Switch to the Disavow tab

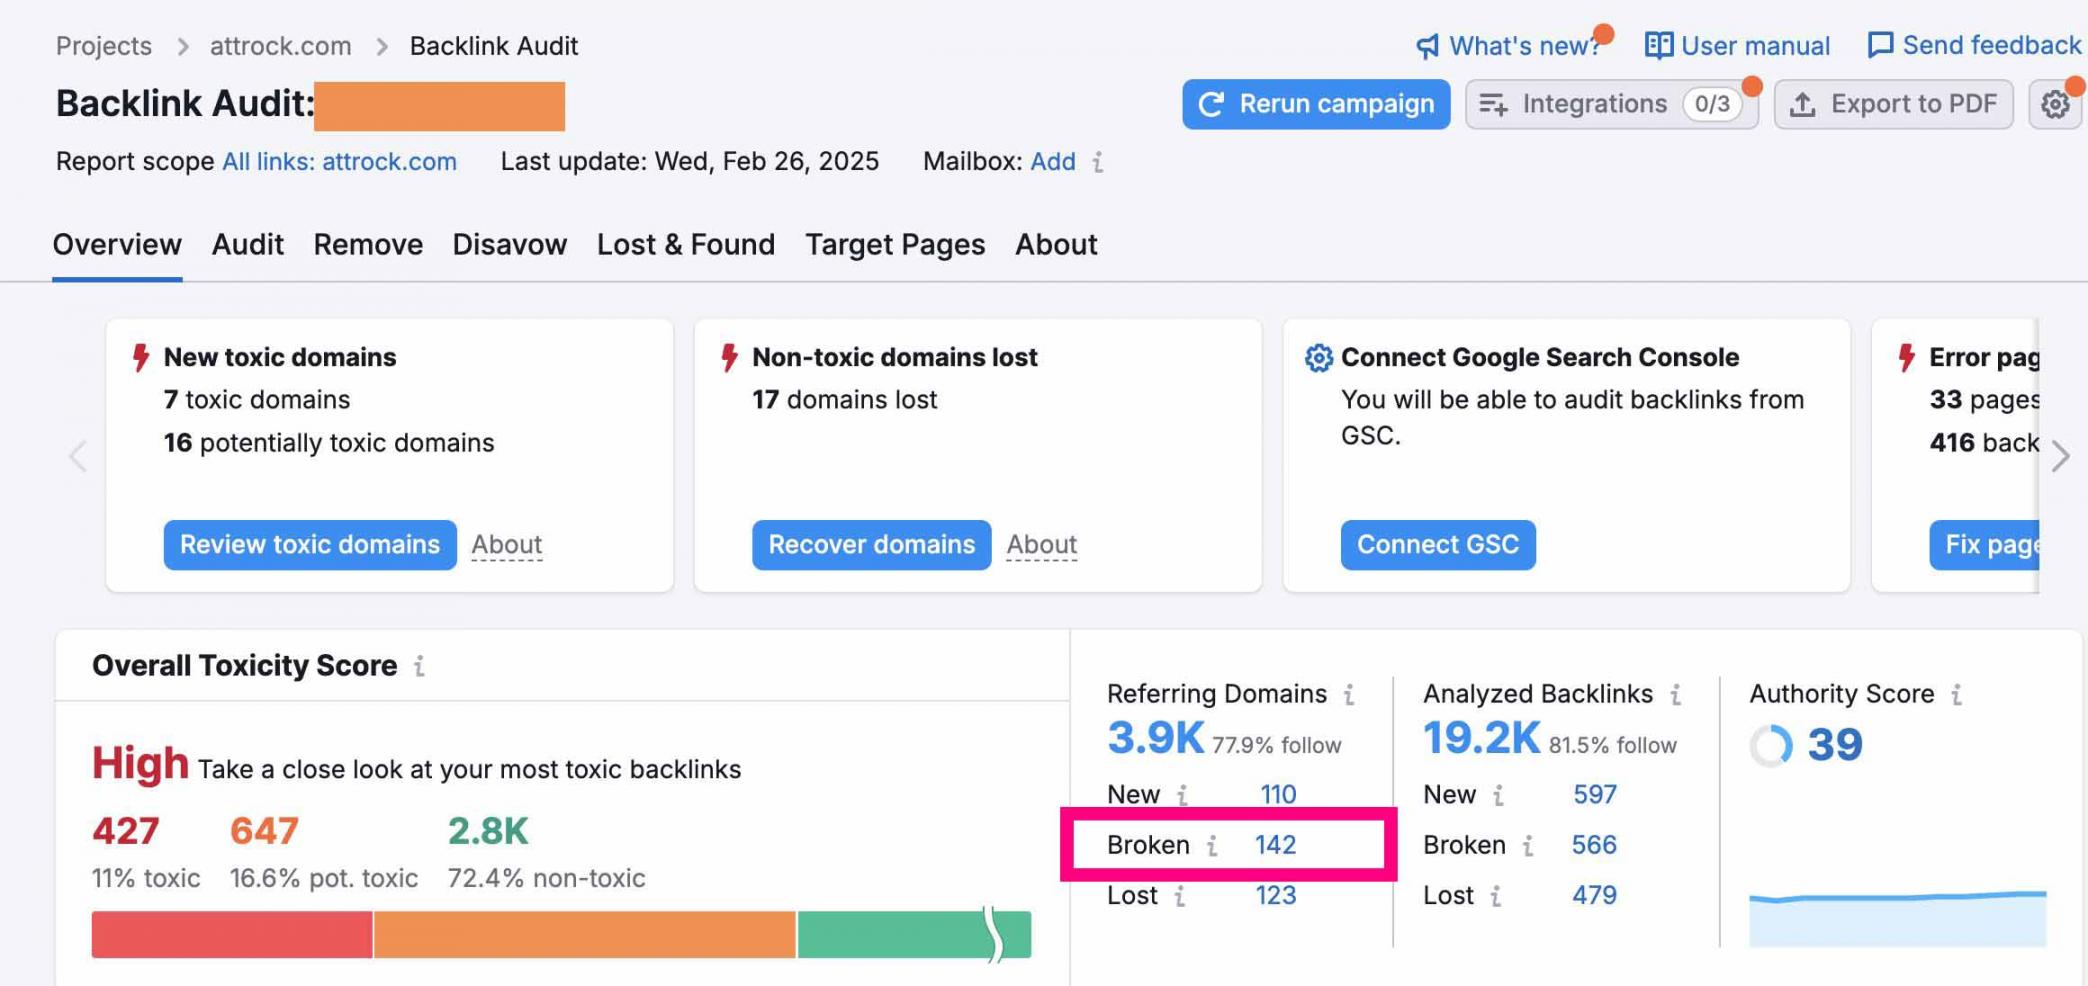click(x=509, y=245)
